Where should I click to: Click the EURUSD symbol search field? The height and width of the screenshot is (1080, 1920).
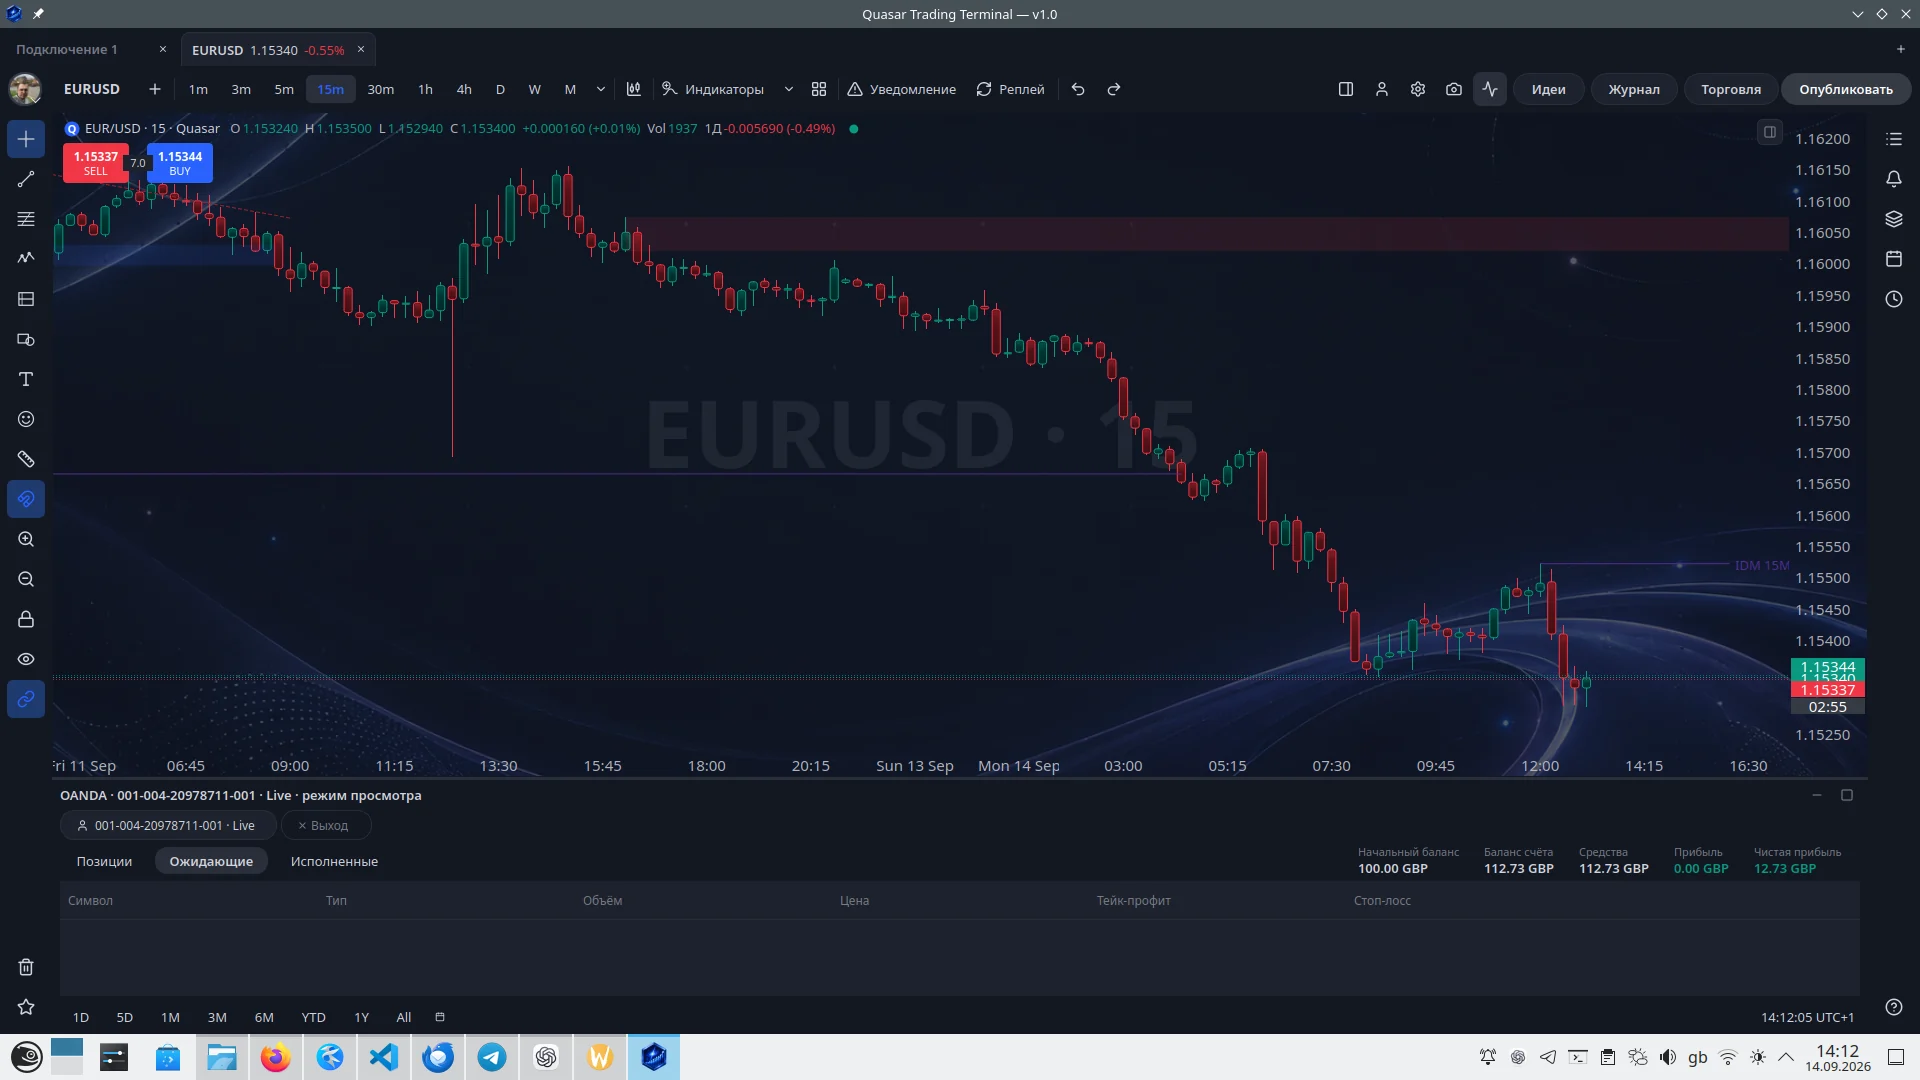(92, 89)
